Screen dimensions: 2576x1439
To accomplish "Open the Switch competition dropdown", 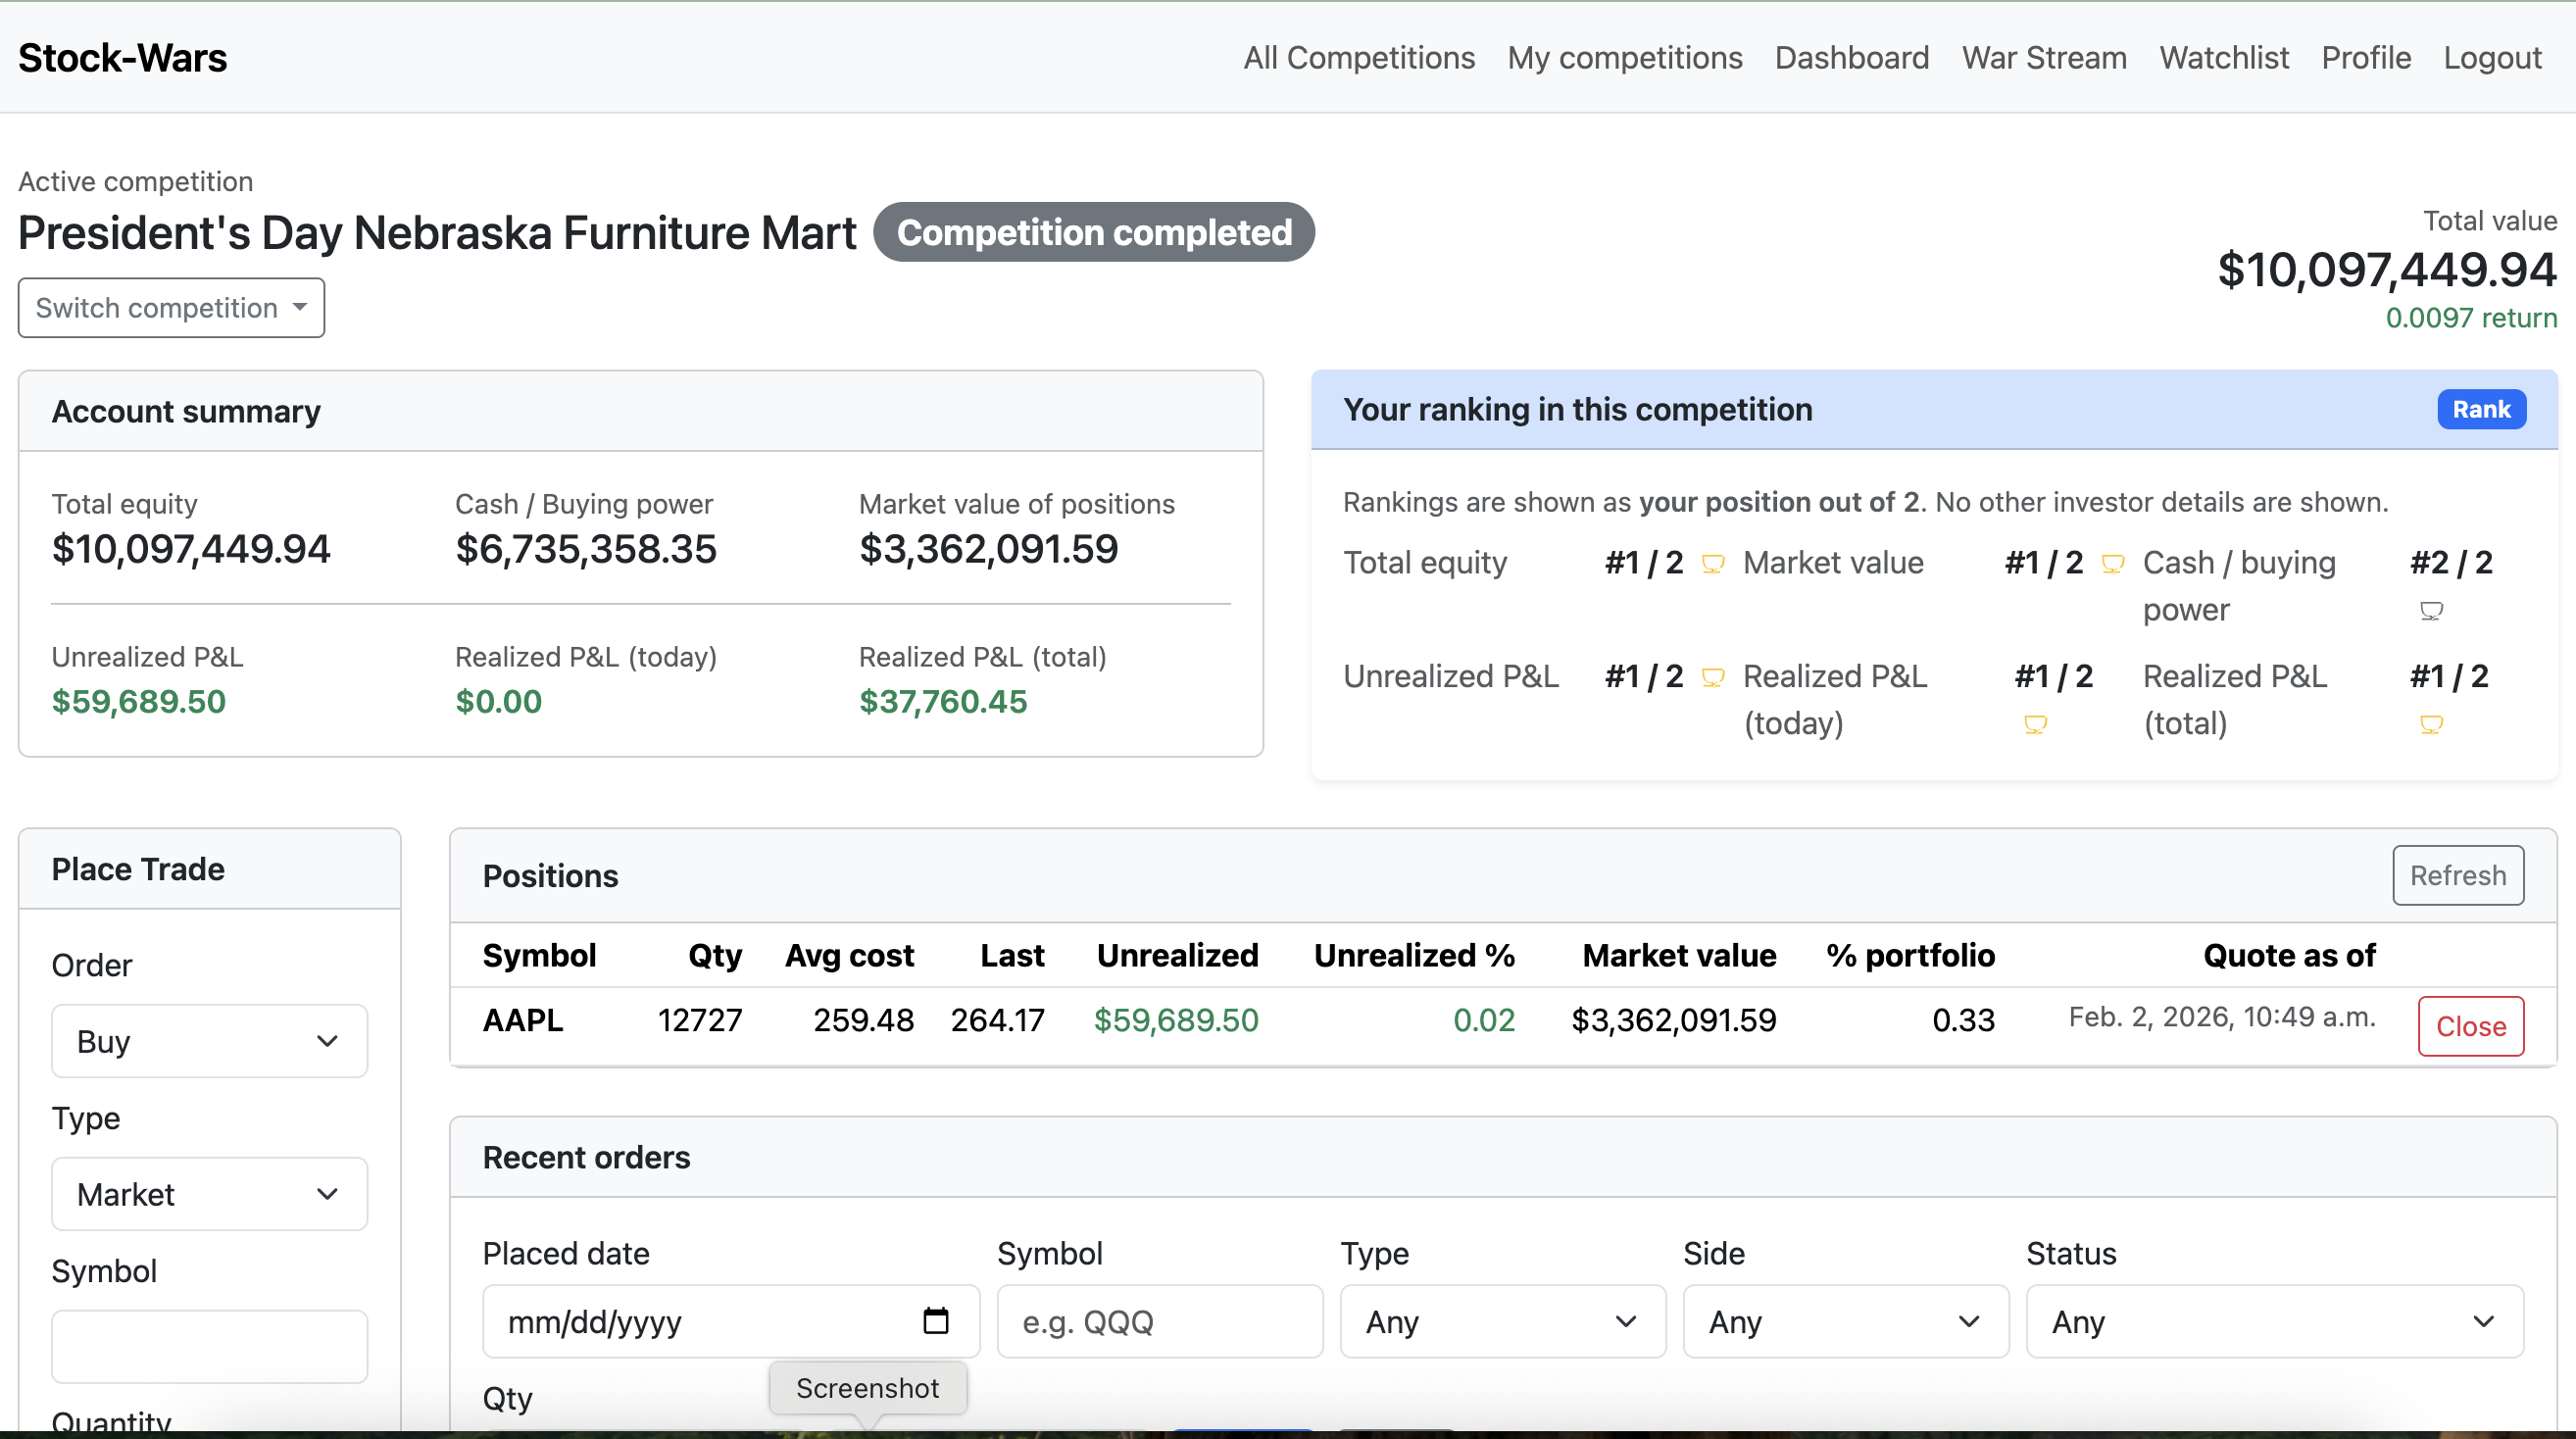I will pos(170,307).
